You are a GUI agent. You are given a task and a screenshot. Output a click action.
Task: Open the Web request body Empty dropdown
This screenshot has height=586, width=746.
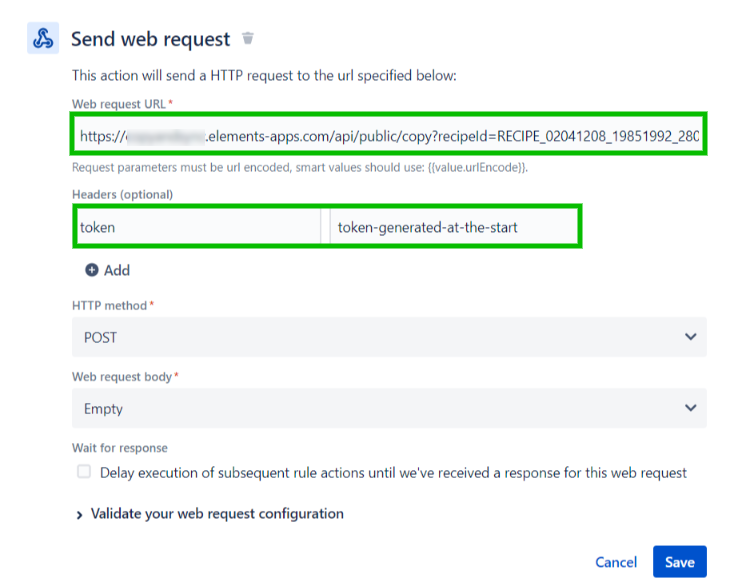tap(388, 408)
